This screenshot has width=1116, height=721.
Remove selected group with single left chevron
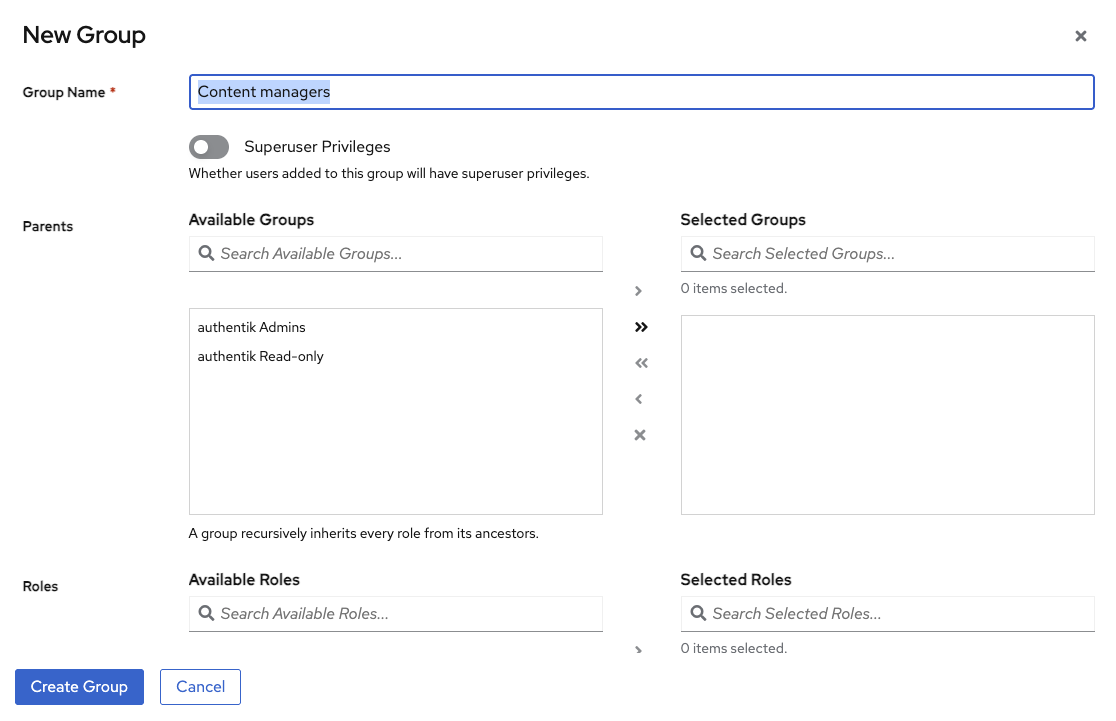[639, 399]
